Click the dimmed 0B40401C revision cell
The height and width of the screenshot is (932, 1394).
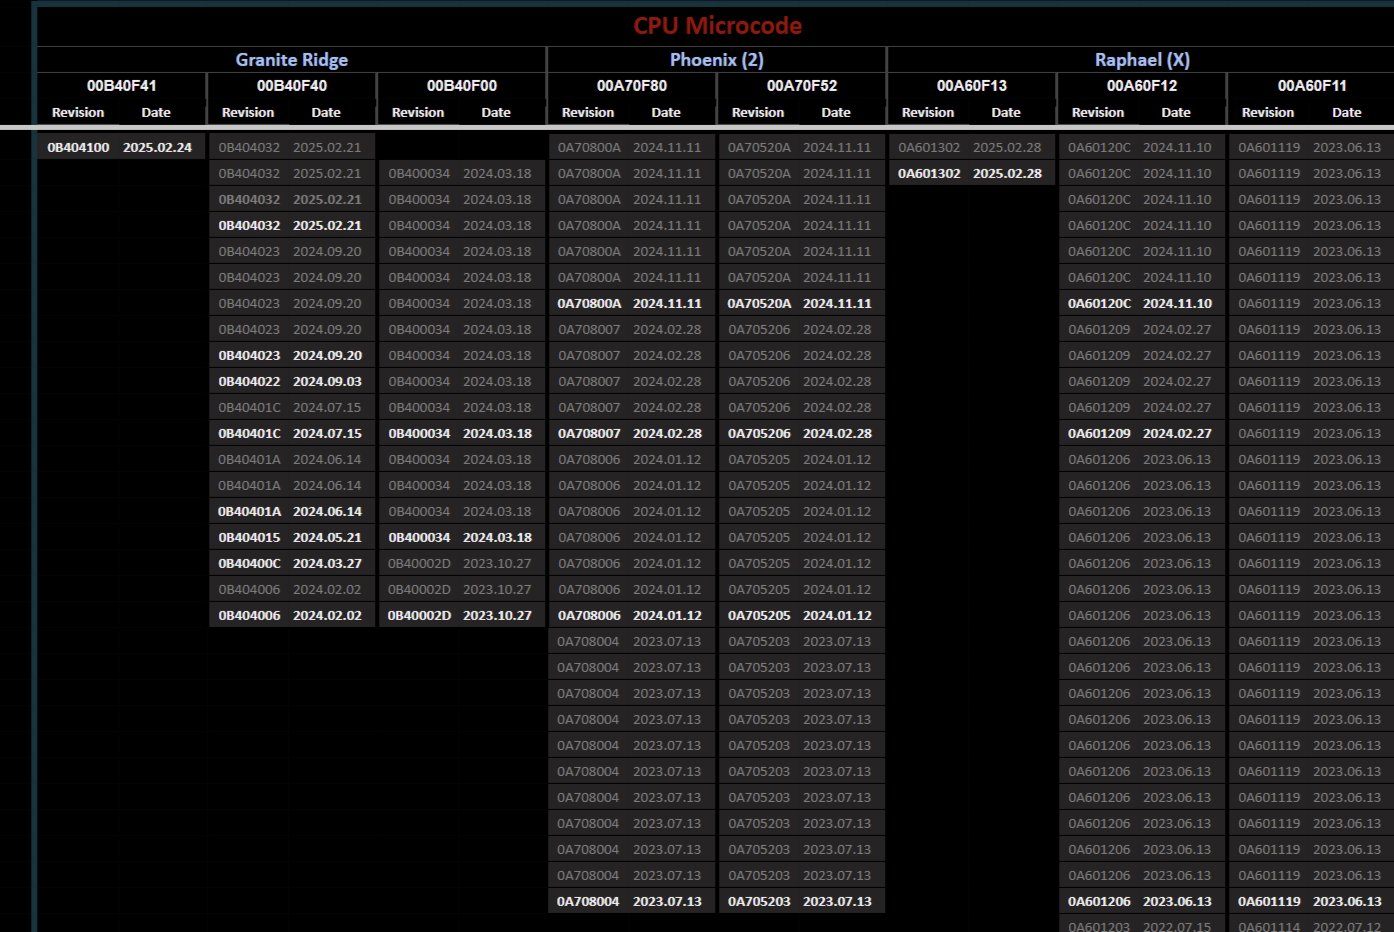pos(249,407)
